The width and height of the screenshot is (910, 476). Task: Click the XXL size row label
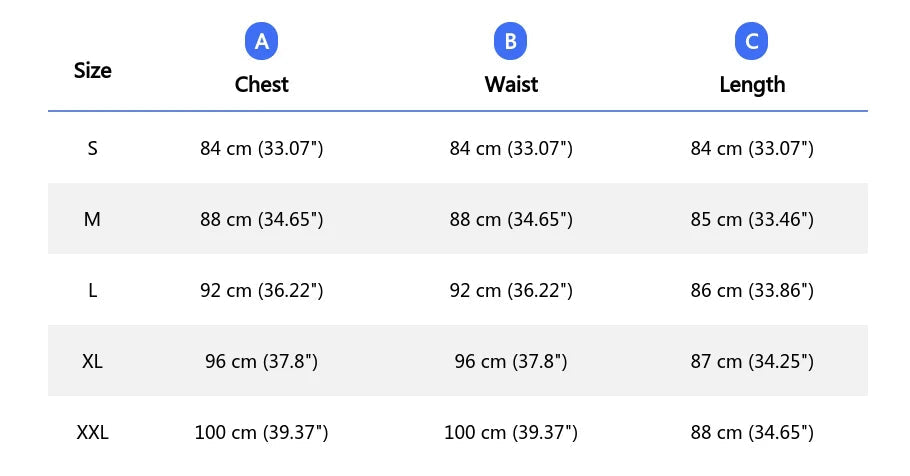tap(92, 432)
